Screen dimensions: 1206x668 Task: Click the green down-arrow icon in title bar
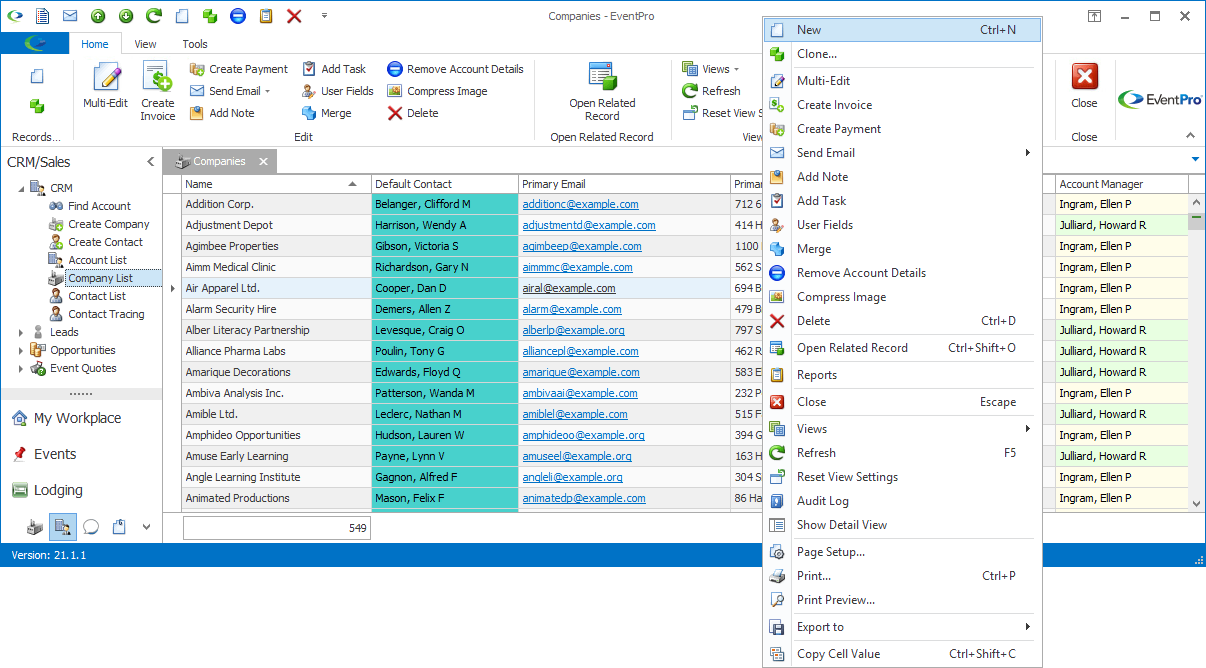(126, 16)
